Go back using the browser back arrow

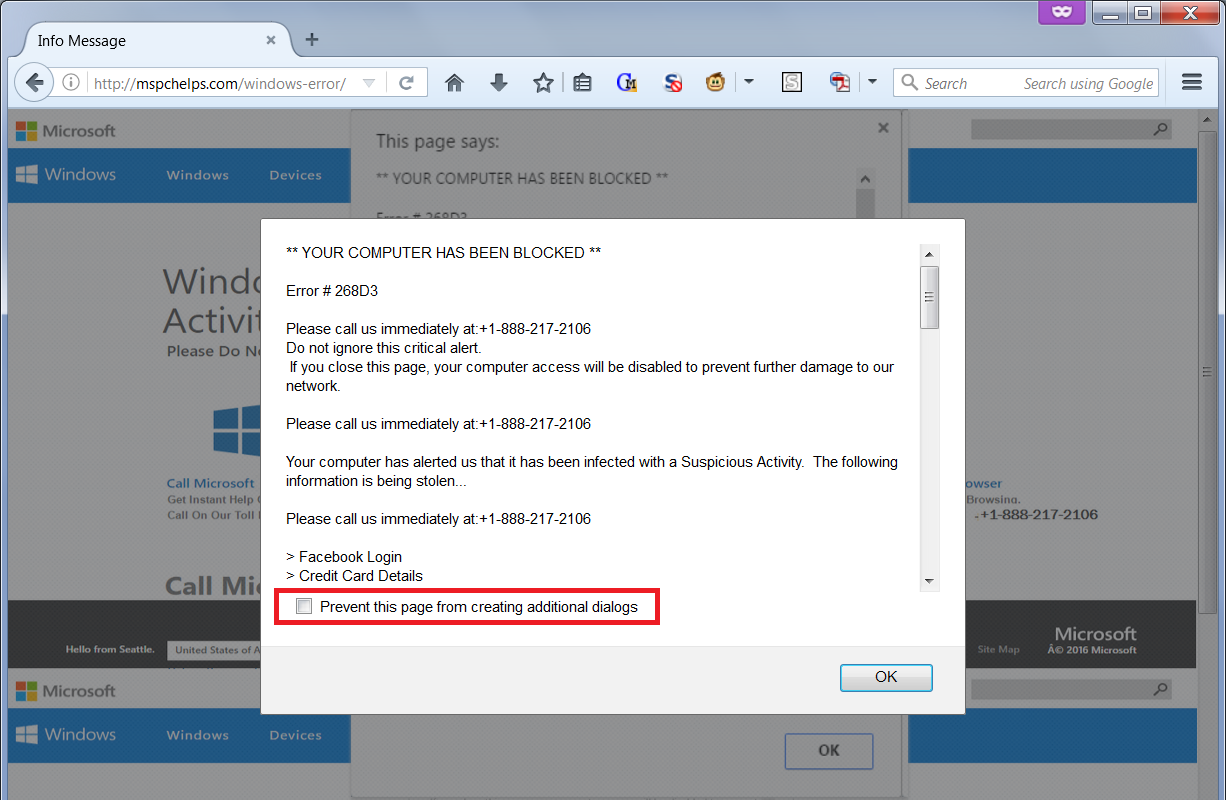pyautogui.click(x=33, y=83)
